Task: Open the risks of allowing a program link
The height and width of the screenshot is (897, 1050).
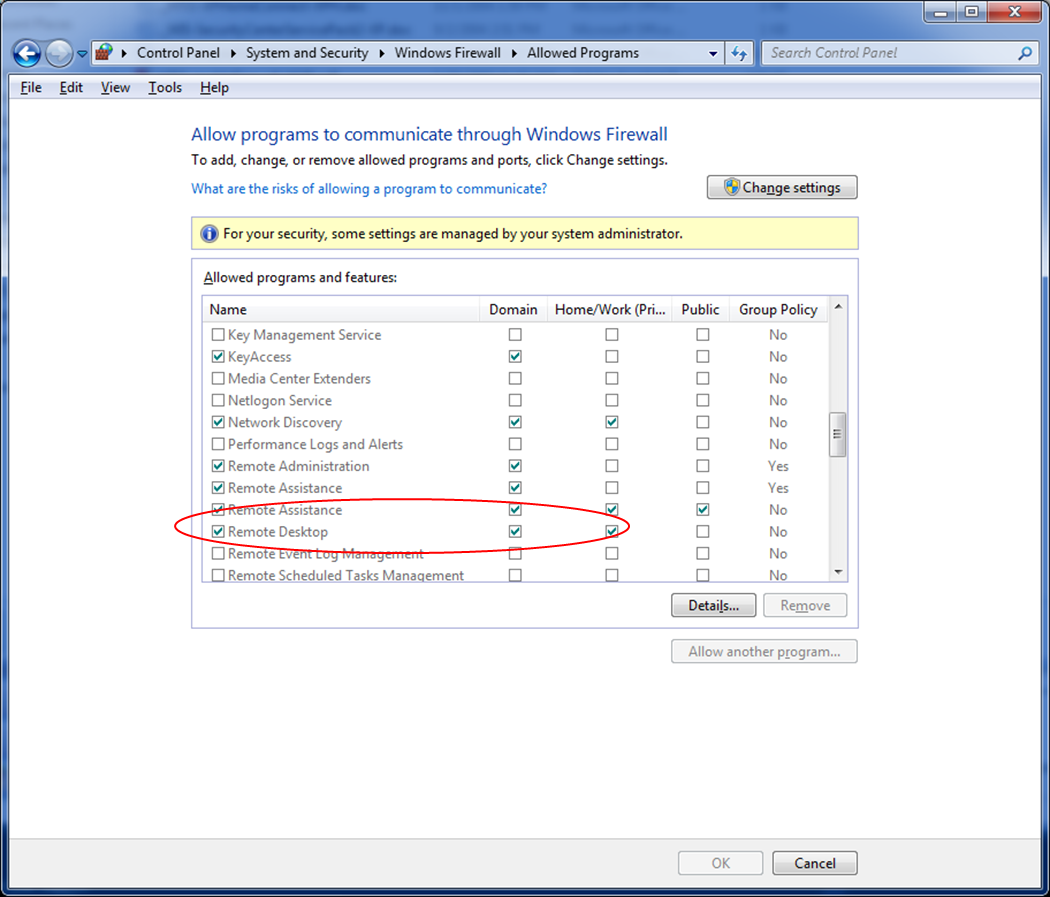Action: click(x=369, y=189)
